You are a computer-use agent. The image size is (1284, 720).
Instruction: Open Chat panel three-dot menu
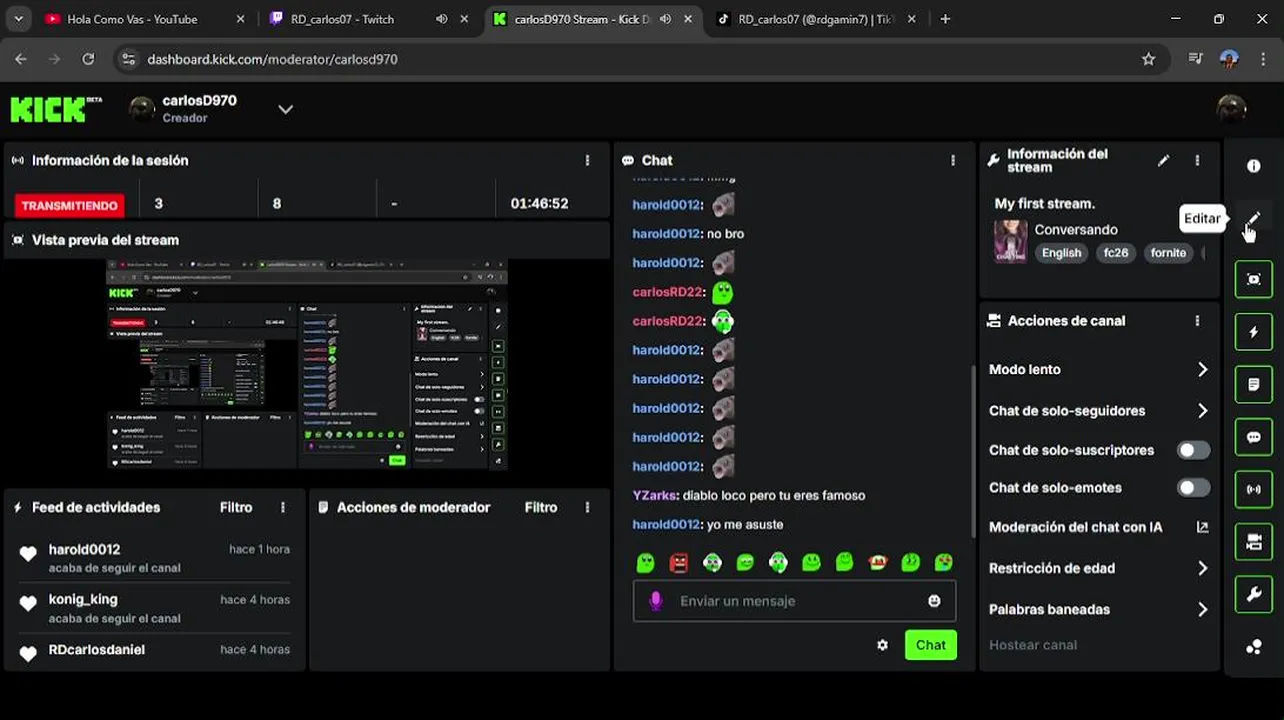[x=953, y=160]
